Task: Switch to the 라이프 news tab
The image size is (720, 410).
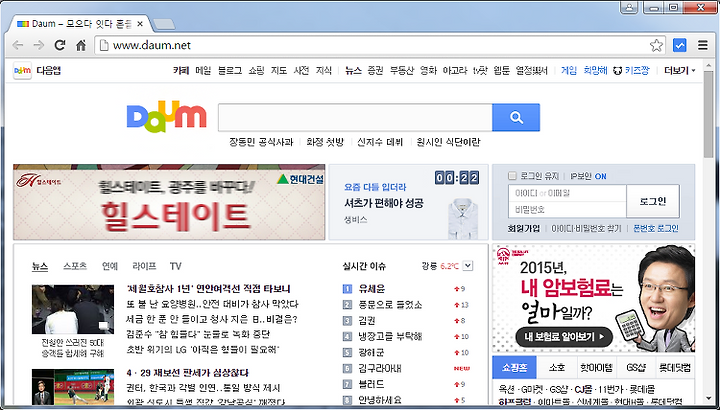Action: tap(144, 266)
